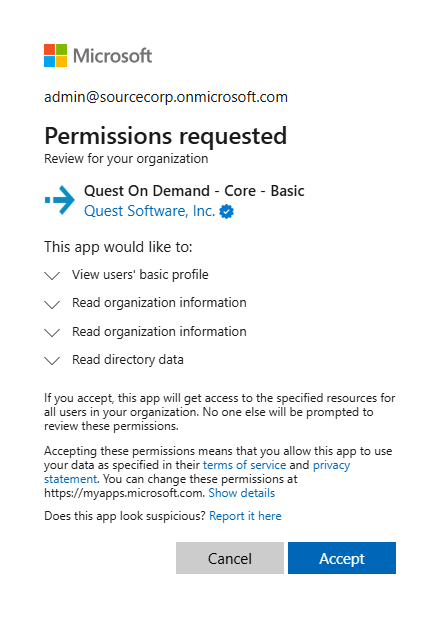This screenshot has width=440, height=618.
Task: Click the Show details link
Action: tap(242, 493)
